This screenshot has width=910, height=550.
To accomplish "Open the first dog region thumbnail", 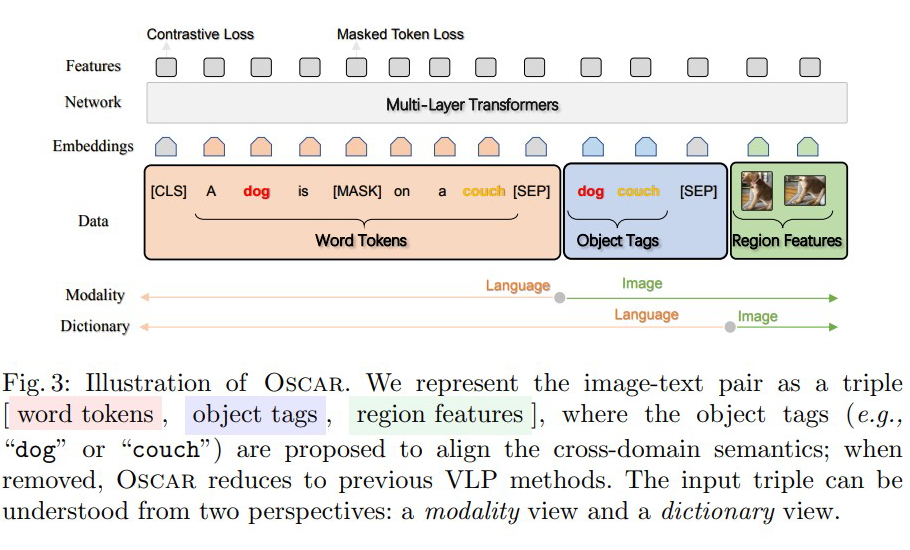I will 757,190.
